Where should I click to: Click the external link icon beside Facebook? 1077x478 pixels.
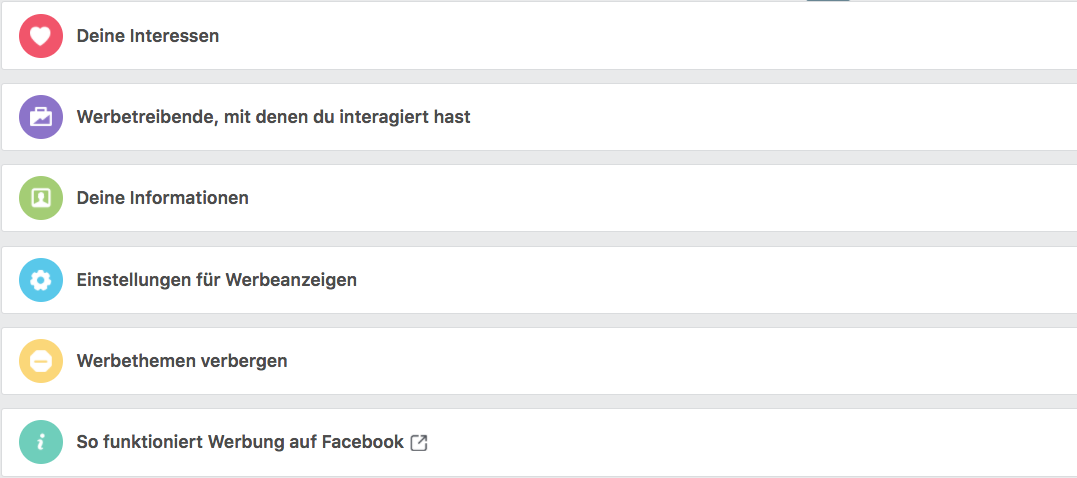[419, 442]
